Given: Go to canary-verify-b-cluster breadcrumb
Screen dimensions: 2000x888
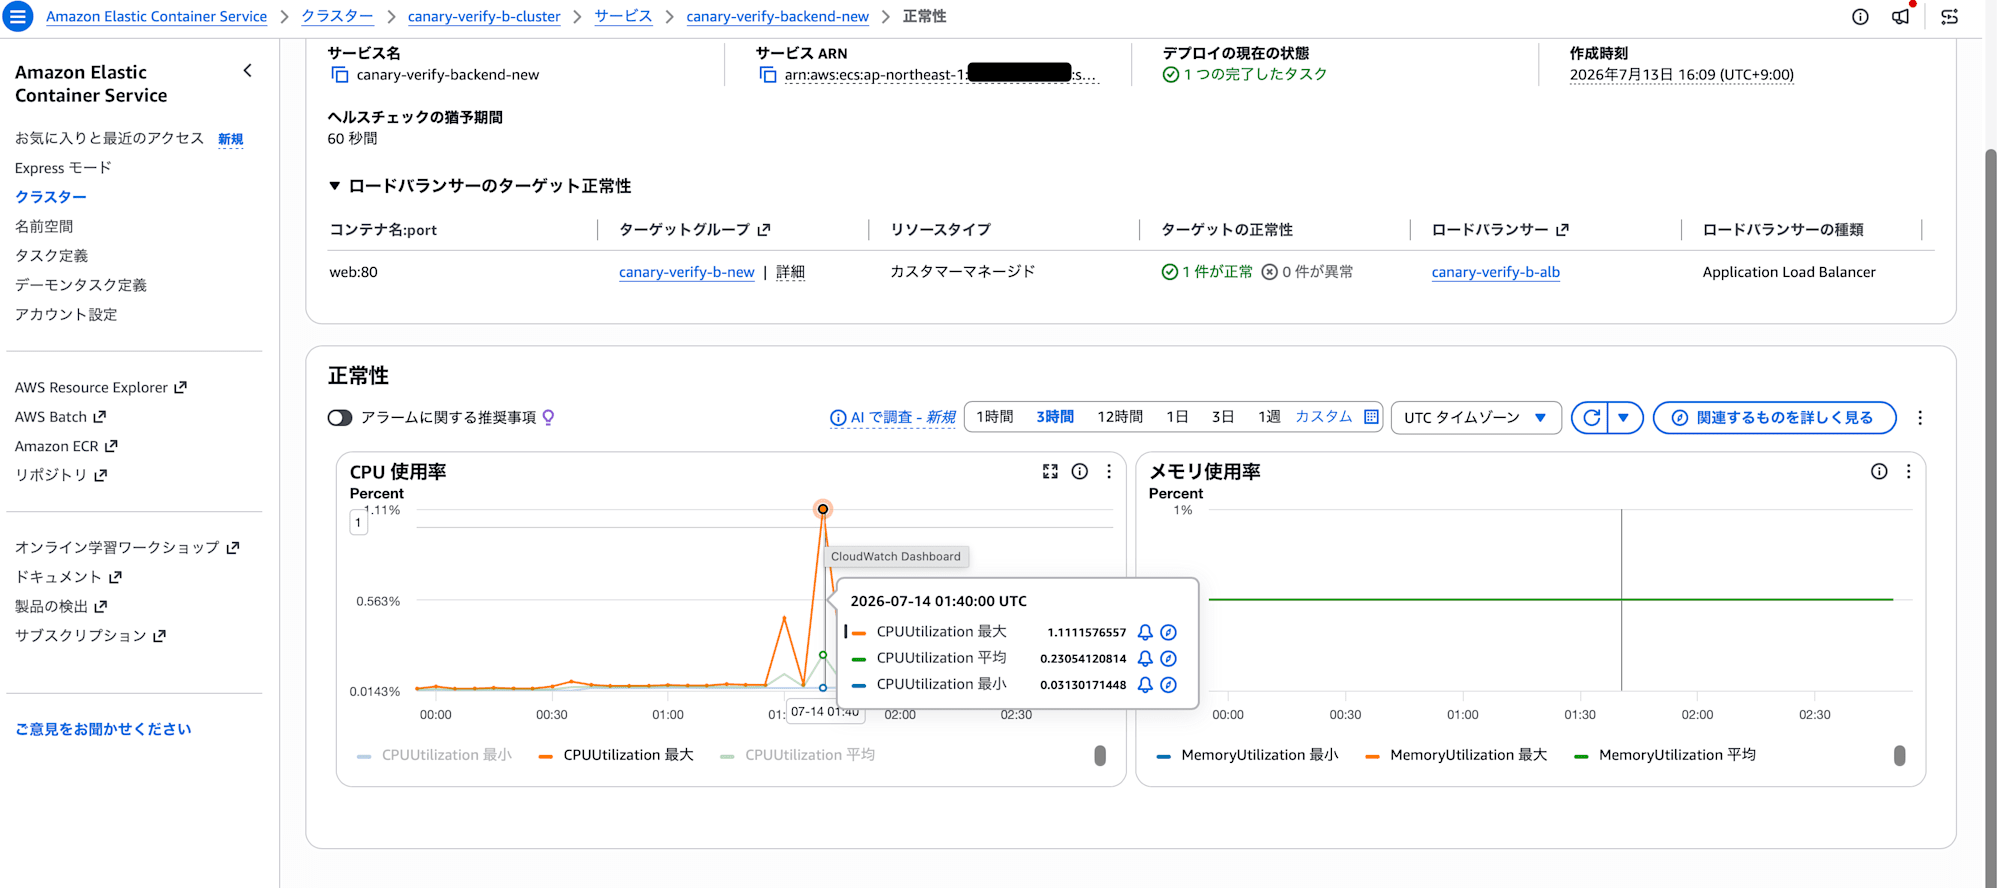Looking at the screenshot, I should 484,16.
